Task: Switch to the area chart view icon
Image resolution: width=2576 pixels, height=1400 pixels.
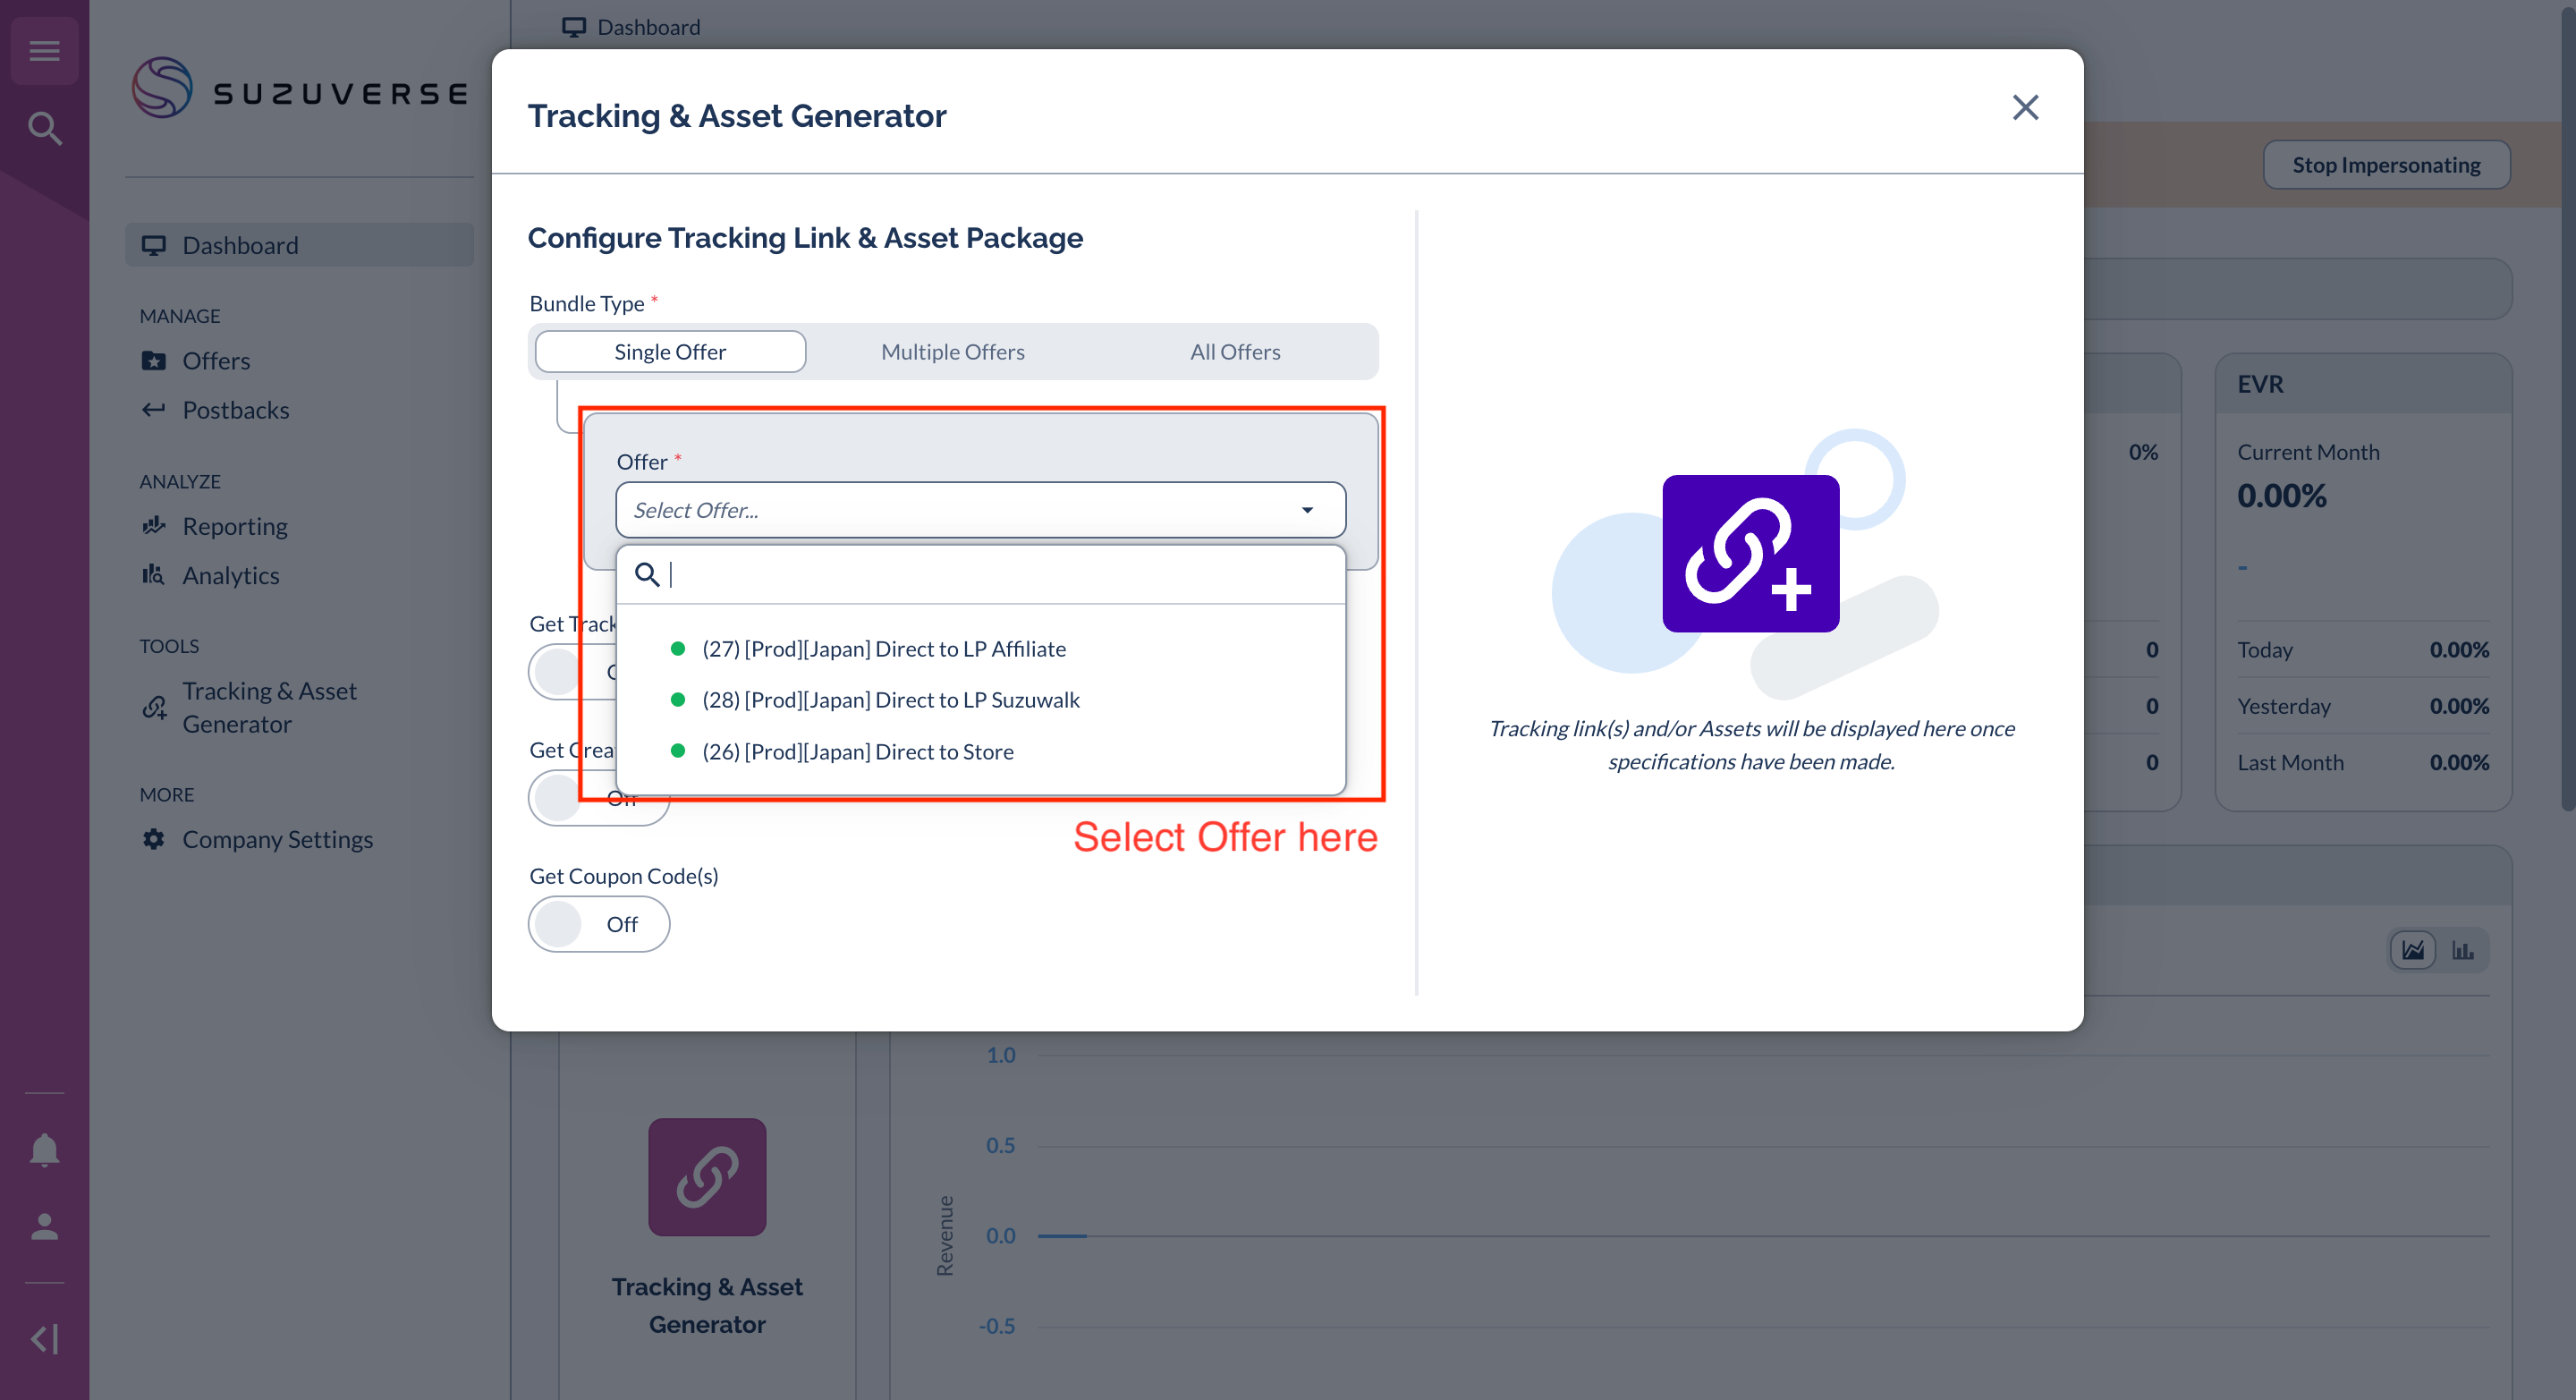Action: coord(2412,950)
